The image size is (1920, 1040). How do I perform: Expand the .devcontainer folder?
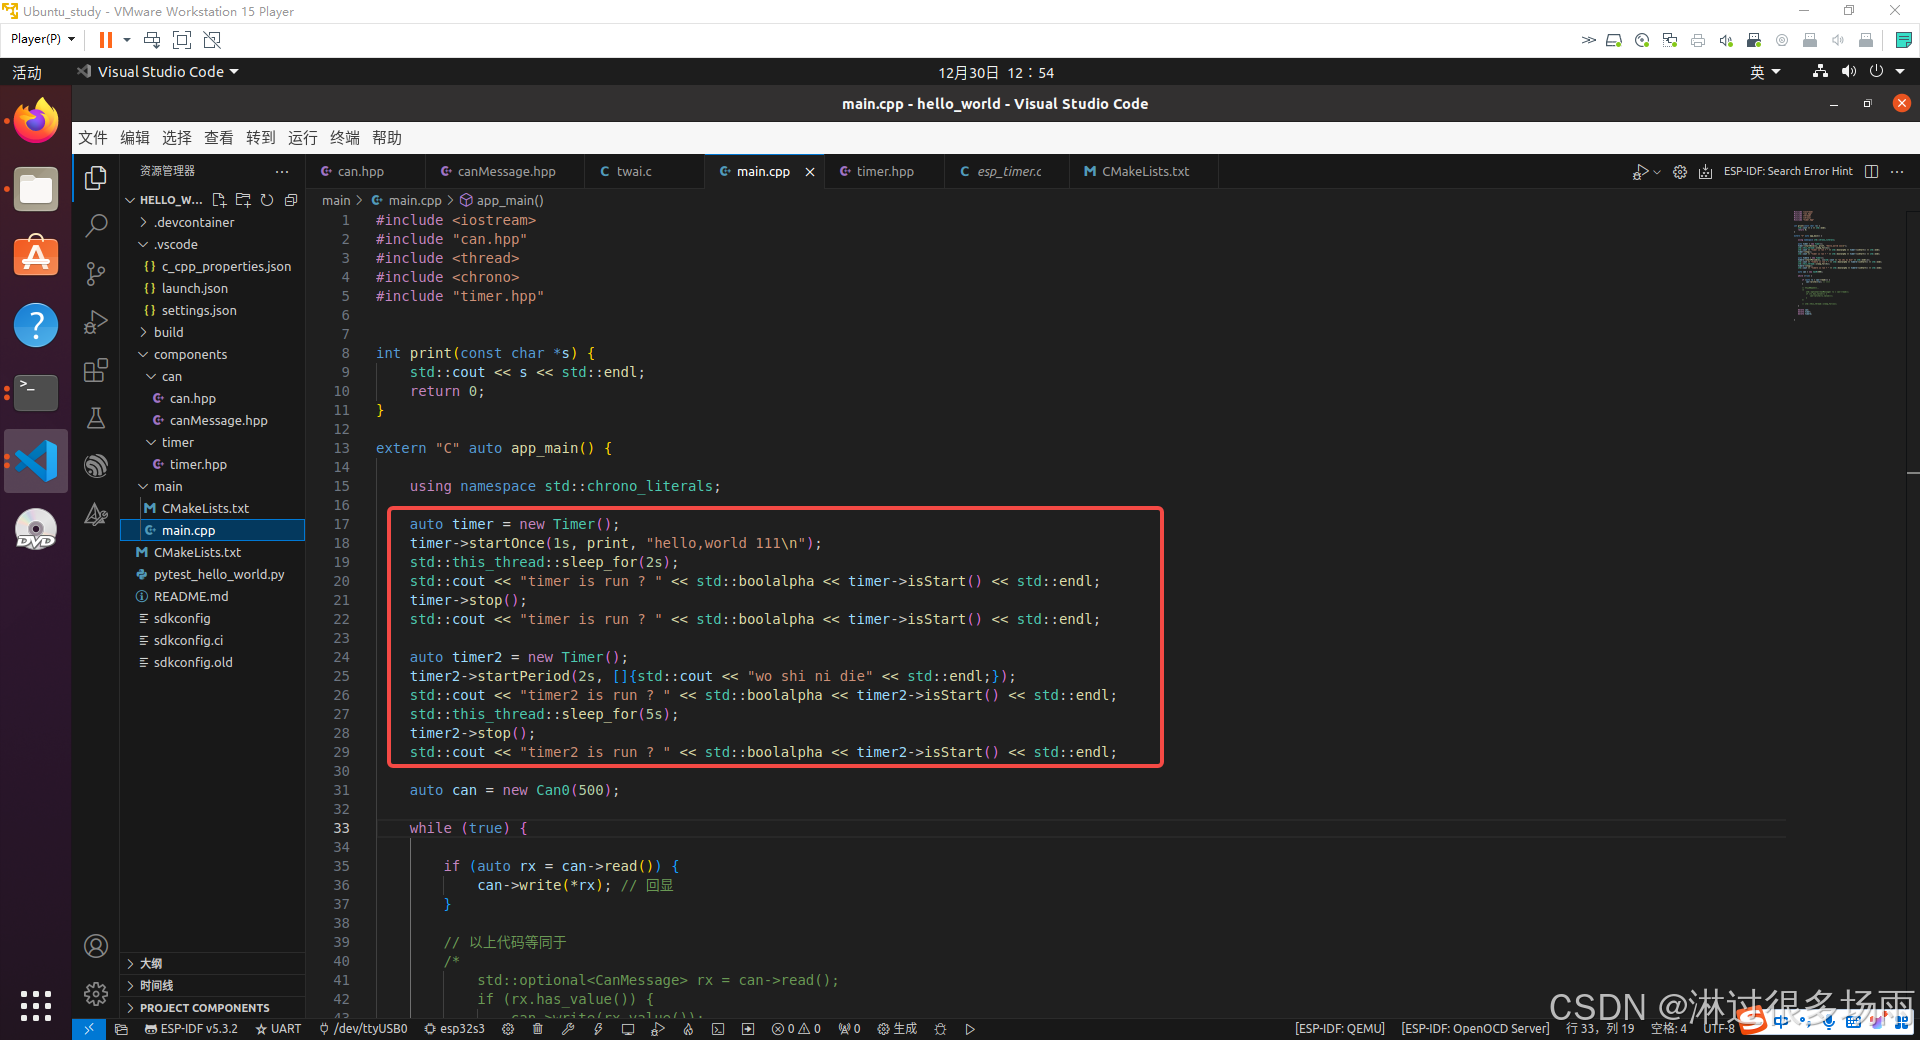pyautogui.click(x=212, y=222)
